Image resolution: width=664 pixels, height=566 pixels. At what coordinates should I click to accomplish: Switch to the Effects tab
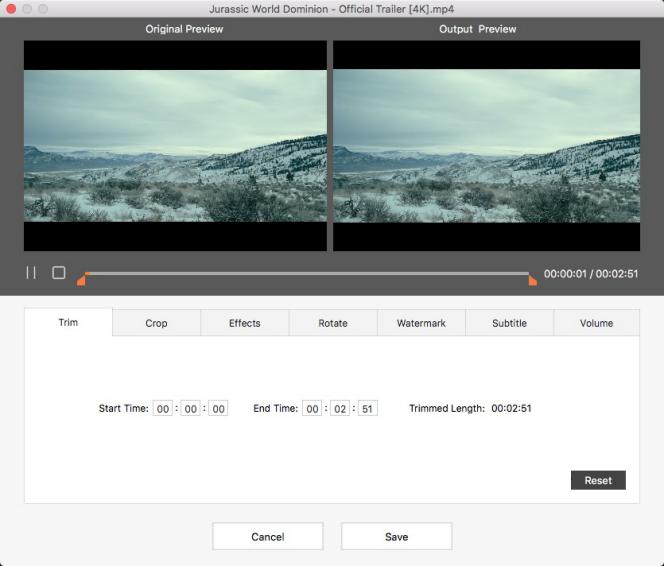pyautogui.click(x=244, y=323)
